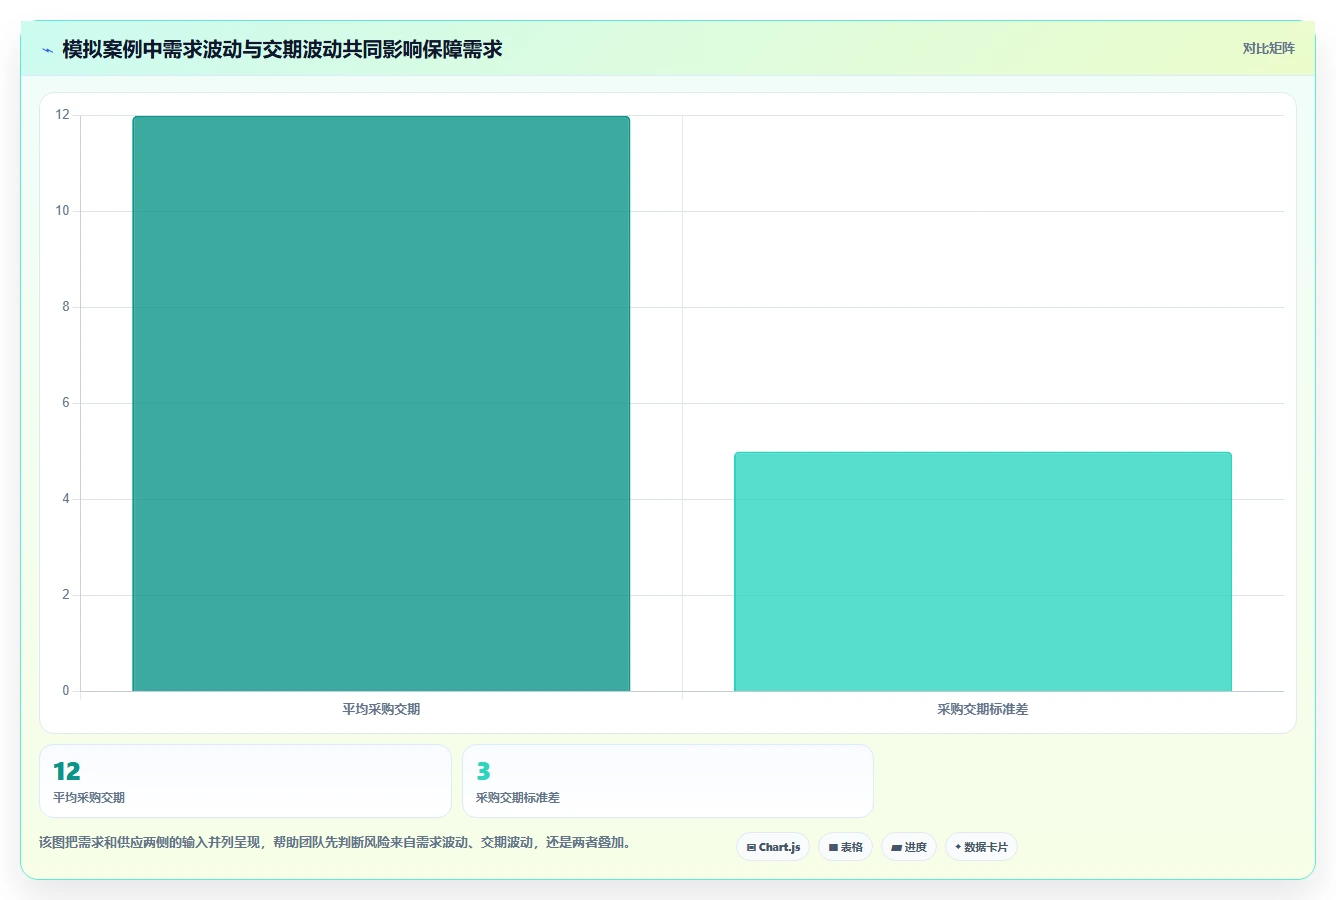
Task: Click the lightning icon beside the title
Action: click(x=47, y=49)
